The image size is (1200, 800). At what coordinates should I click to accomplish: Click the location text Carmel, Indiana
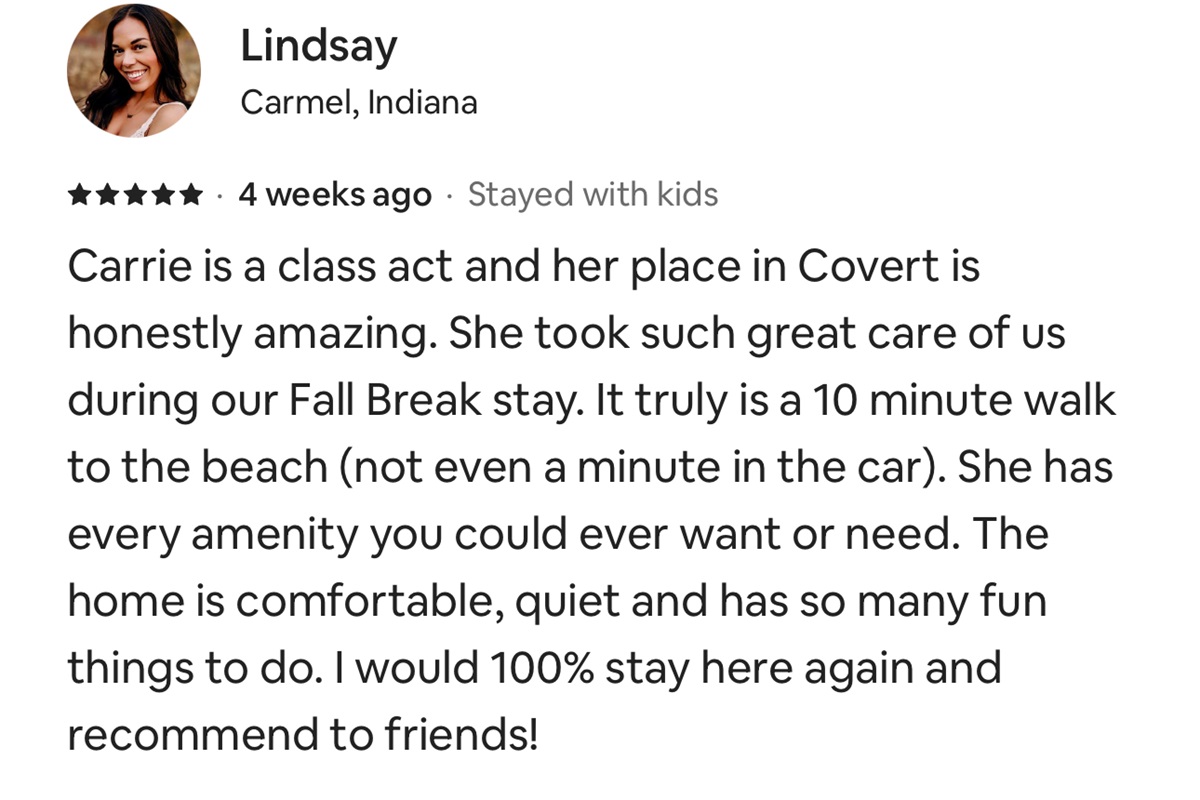358,102
